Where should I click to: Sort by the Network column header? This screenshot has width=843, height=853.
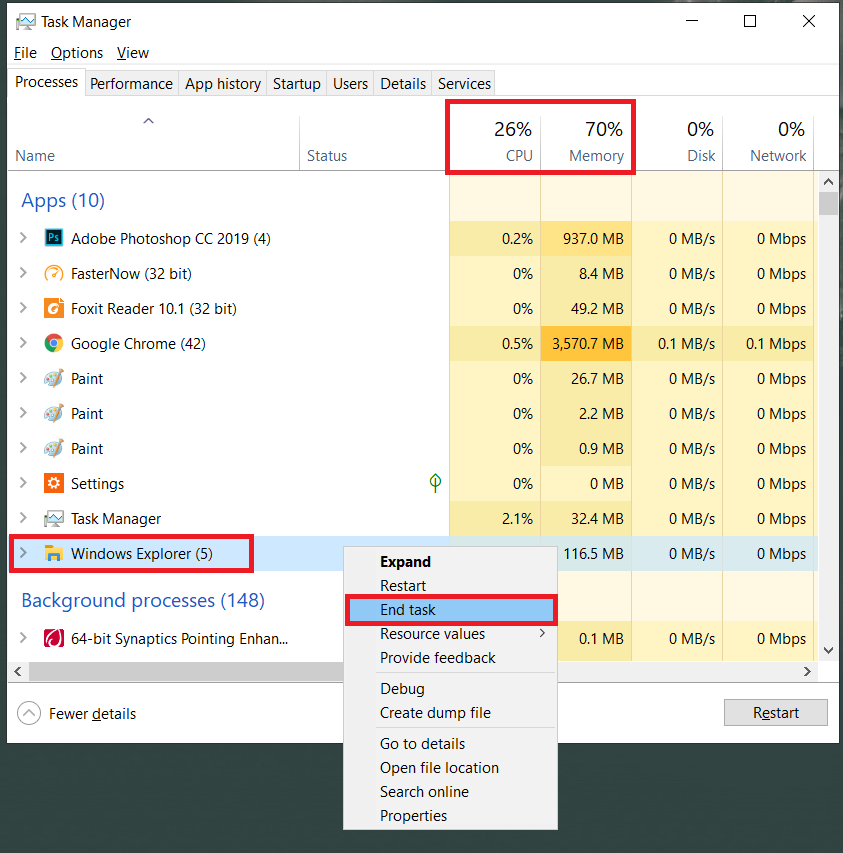click(768, 143)
